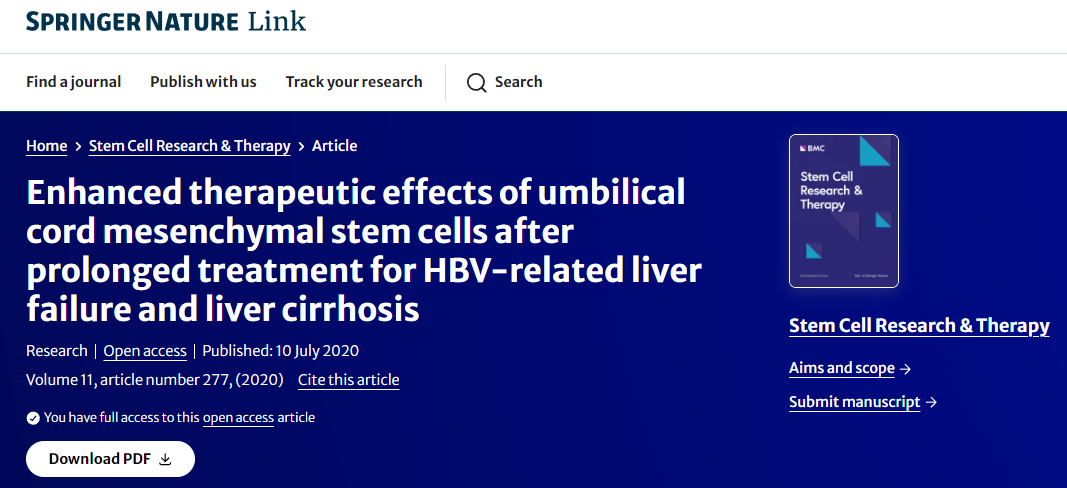
Task: Click the download arrow icon beside Download PDF
Action: pyautogui.click(x=166, y=459)
